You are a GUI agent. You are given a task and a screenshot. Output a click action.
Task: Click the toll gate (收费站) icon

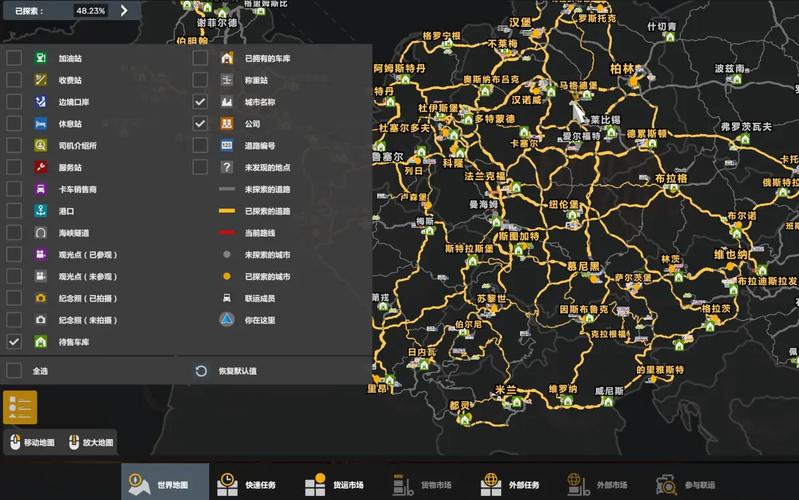coord(41,80)
